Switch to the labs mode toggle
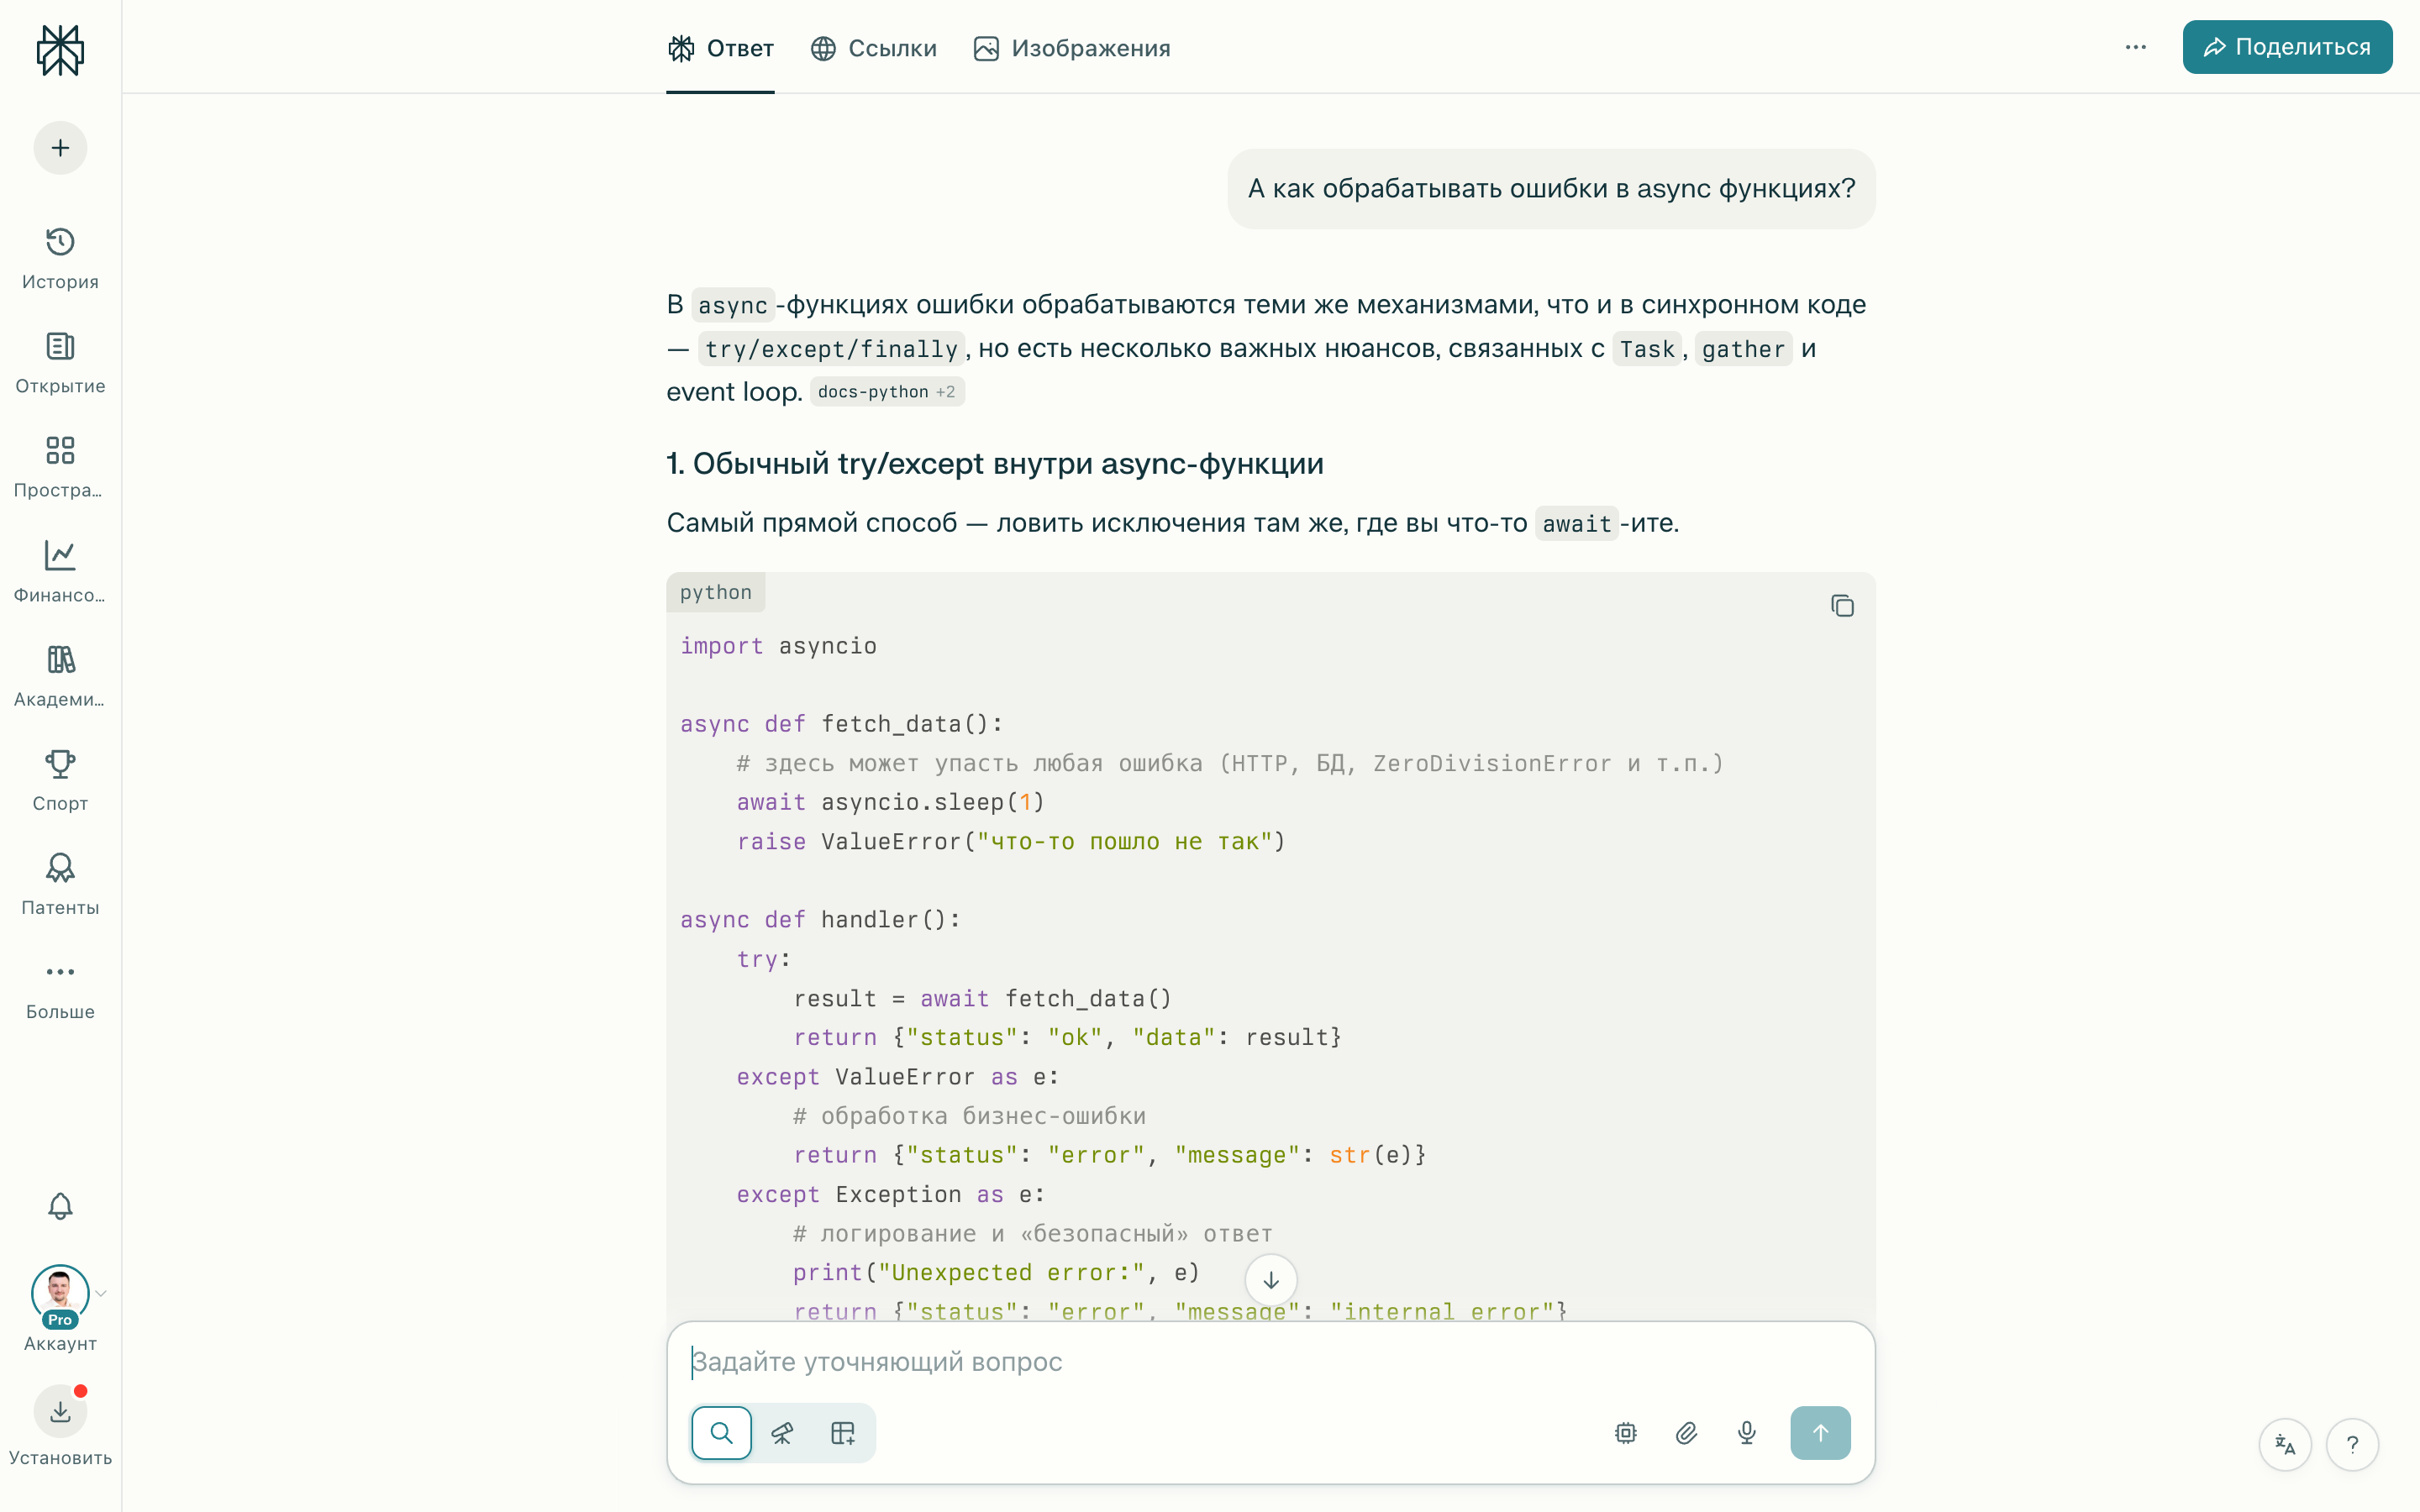The width and height of the screenshot is (2420, 1512). [843, 1433]
